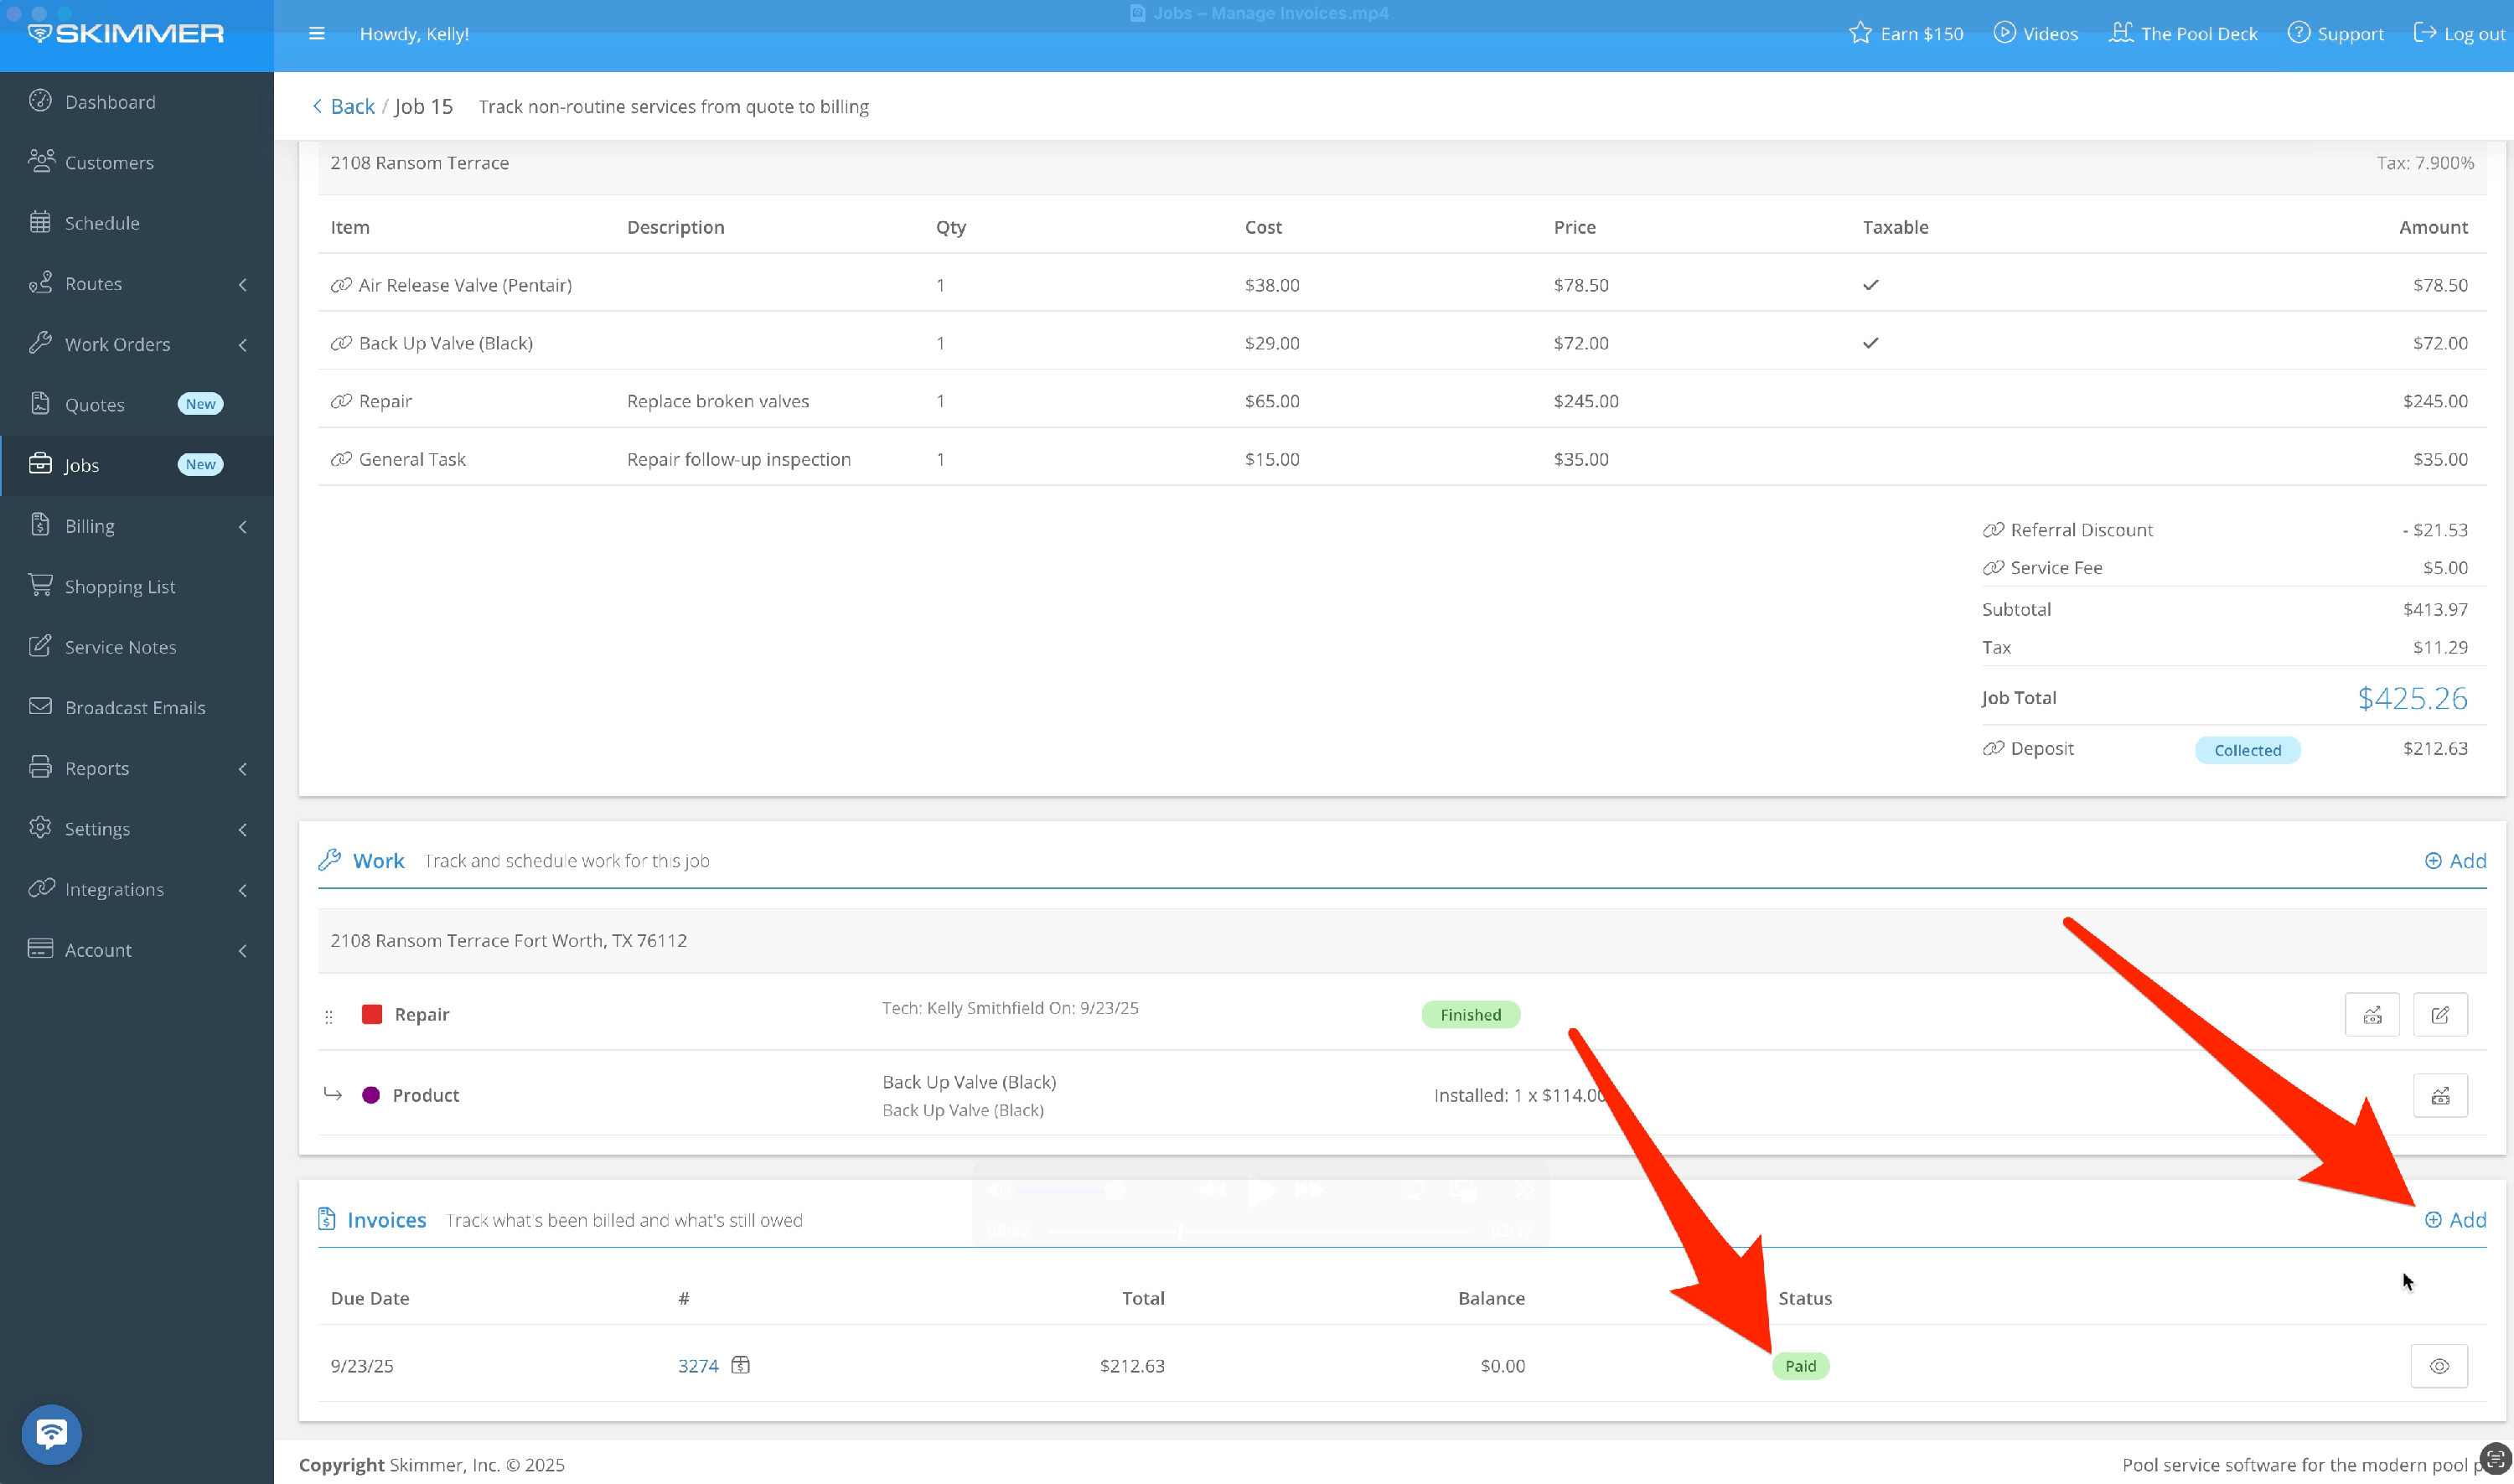Screen dimensions: 2514x1484
Task: Click the photo icon on Repair work row
Action: (x=2371, y=1015)
